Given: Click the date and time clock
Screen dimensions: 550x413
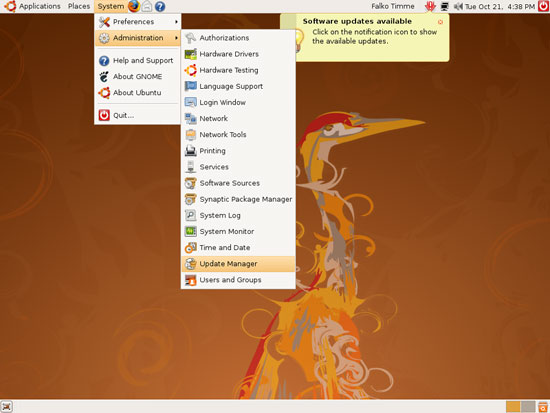Looking at the screenshot, I should click(500, 6).
